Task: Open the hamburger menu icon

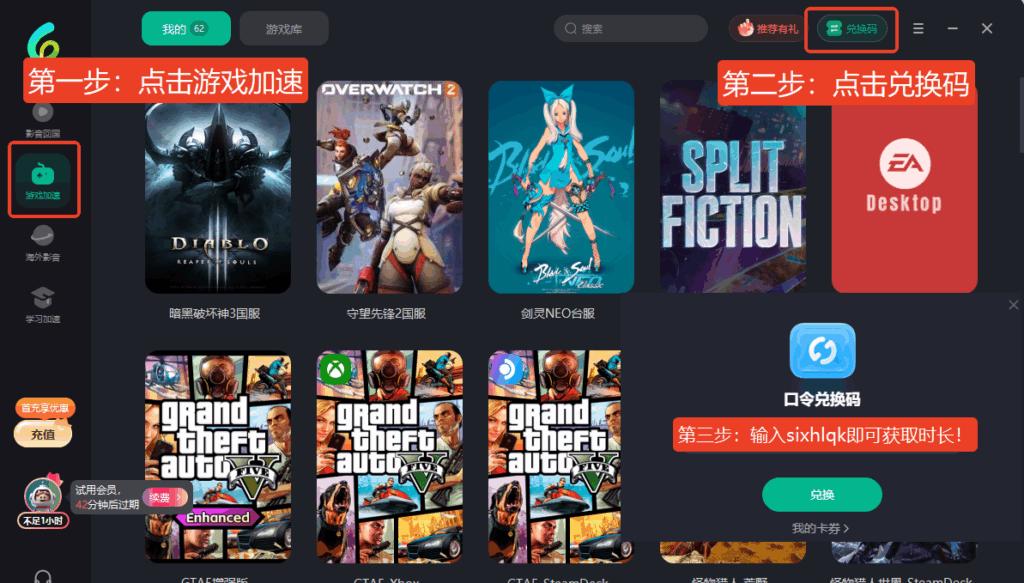Action: (918, 29)
